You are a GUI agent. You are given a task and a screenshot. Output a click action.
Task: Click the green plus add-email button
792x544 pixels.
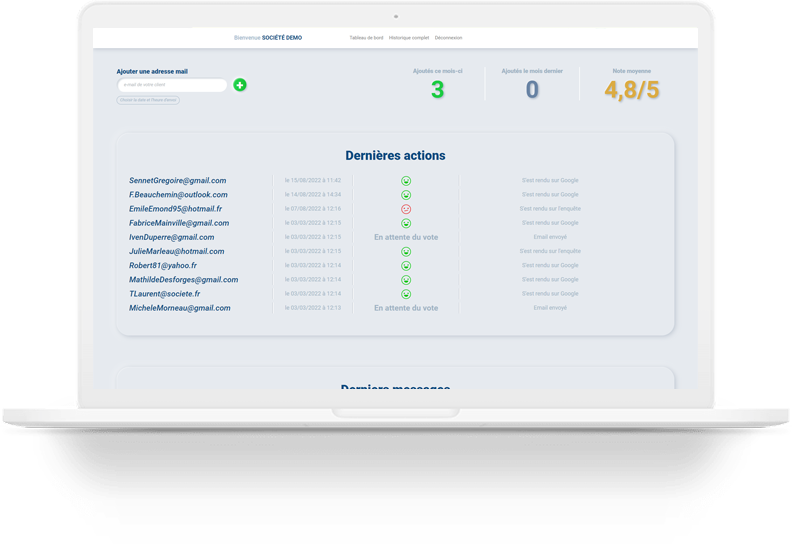[x=240, y=85]
